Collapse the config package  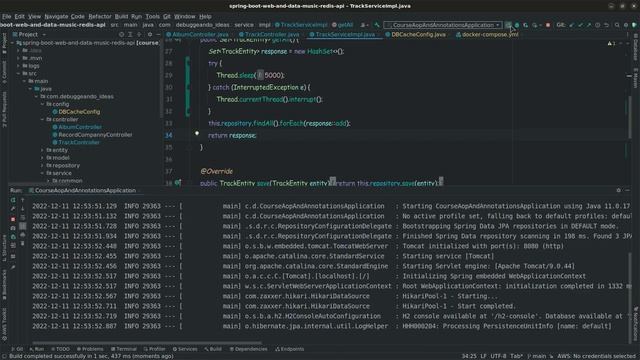click(x=42, y=104)
